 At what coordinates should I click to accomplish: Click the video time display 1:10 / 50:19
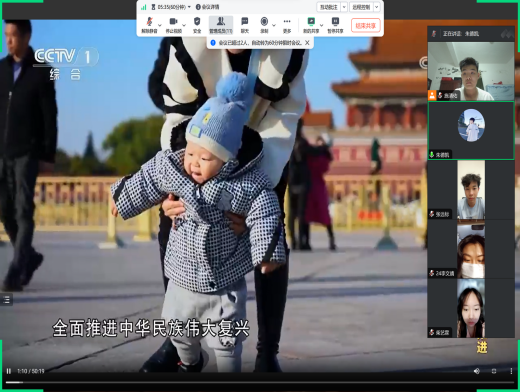tap(31, 371)
